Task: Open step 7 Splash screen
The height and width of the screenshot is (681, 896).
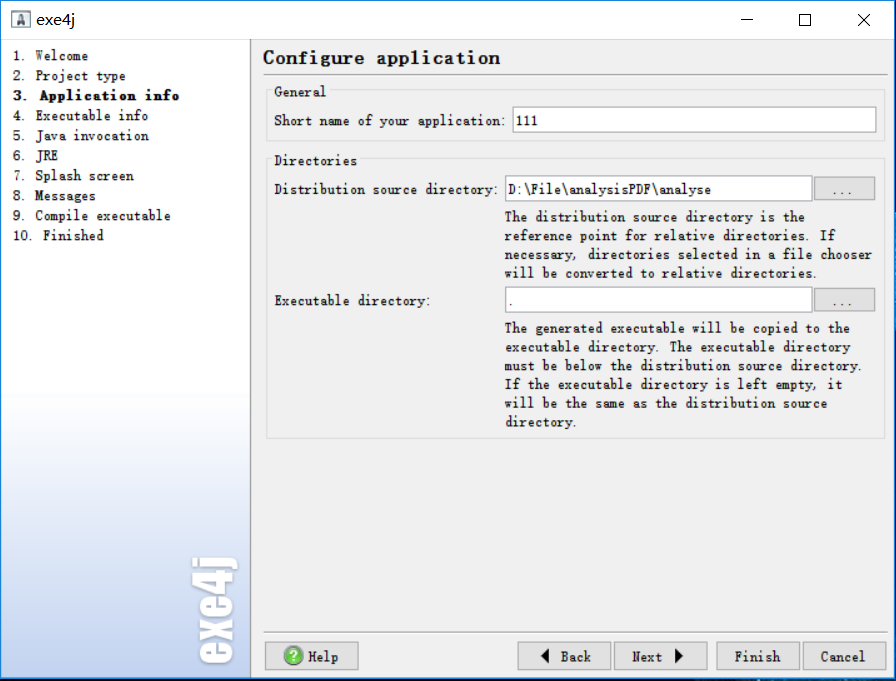Action: pos(73,175)
